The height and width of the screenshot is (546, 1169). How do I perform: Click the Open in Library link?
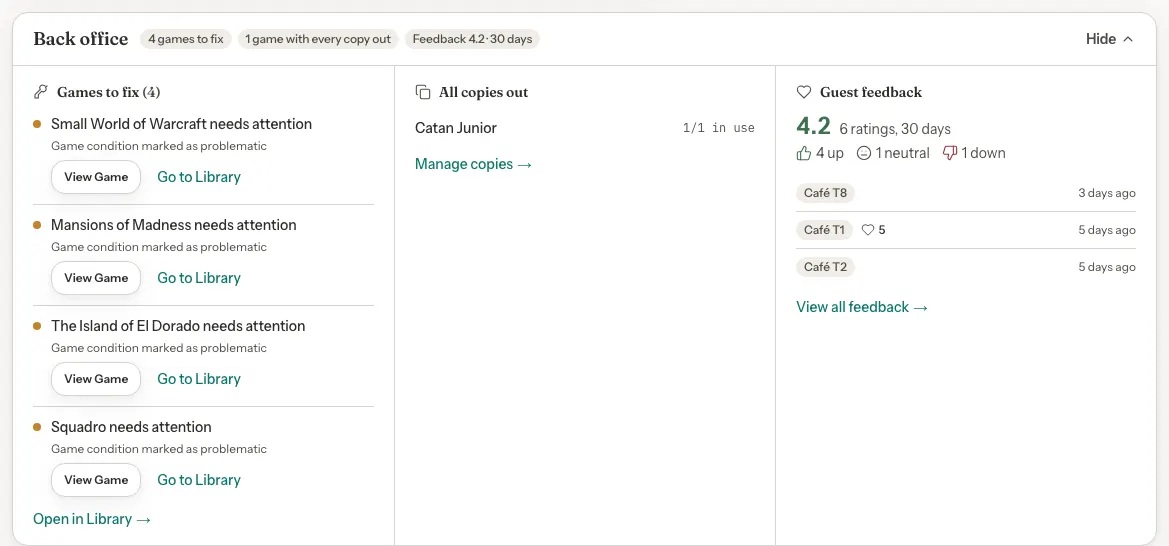(x=92, y=519)
